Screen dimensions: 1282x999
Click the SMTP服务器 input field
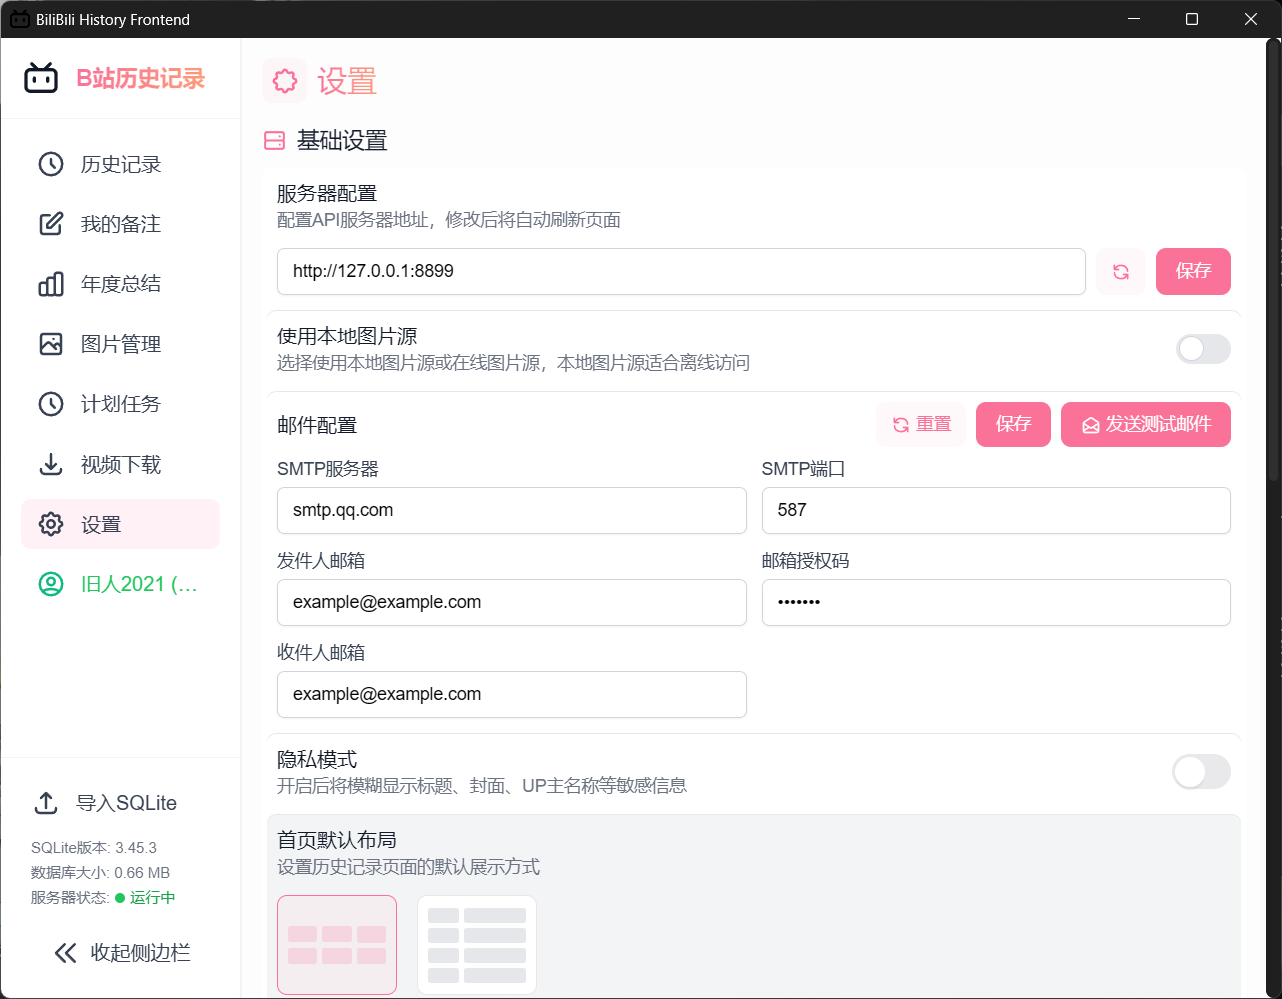511,510
